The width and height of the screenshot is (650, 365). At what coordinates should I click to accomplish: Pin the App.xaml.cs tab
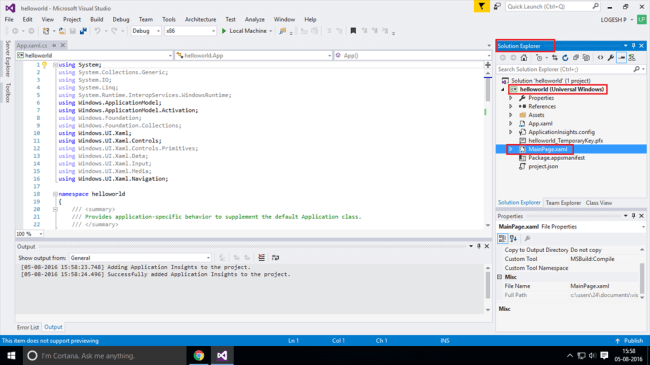[54, 45]
